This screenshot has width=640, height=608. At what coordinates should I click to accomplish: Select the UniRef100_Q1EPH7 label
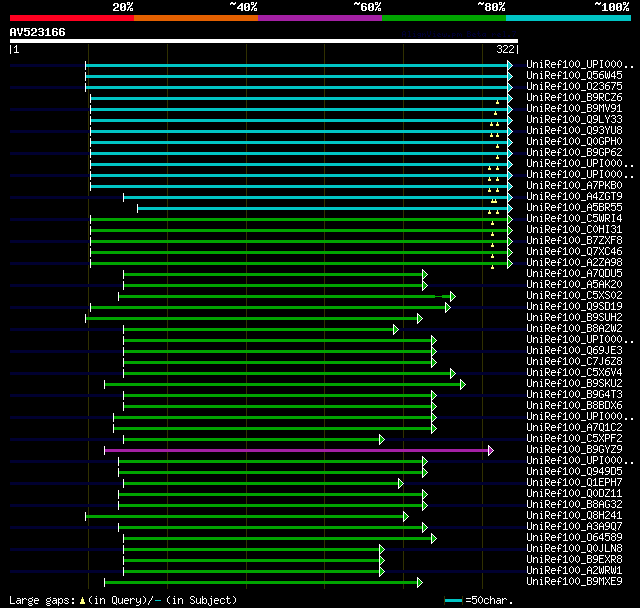coord(574,483)
